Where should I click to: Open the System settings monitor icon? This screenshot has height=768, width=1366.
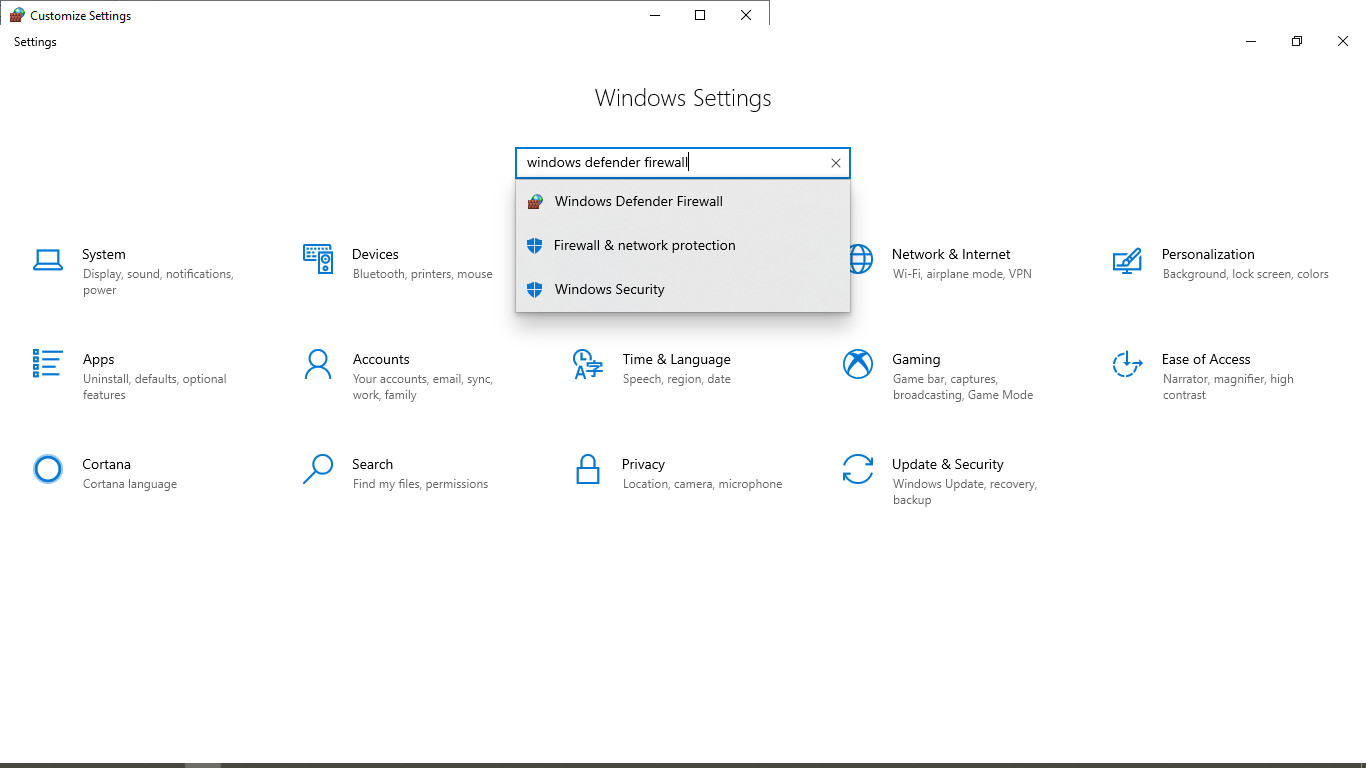point(48,260)
